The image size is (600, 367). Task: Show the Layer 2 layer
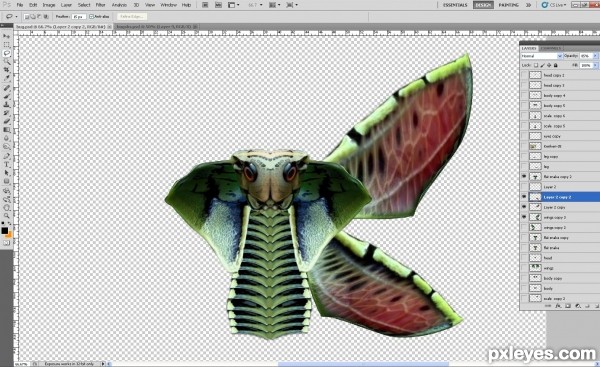524,187
